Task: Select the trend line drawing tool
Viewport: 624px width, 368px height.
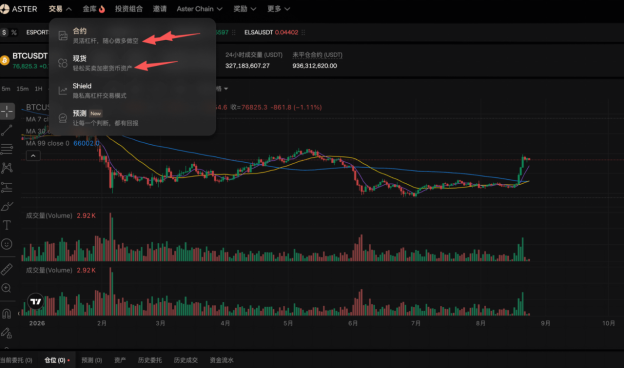Action: tap(7, 130)
